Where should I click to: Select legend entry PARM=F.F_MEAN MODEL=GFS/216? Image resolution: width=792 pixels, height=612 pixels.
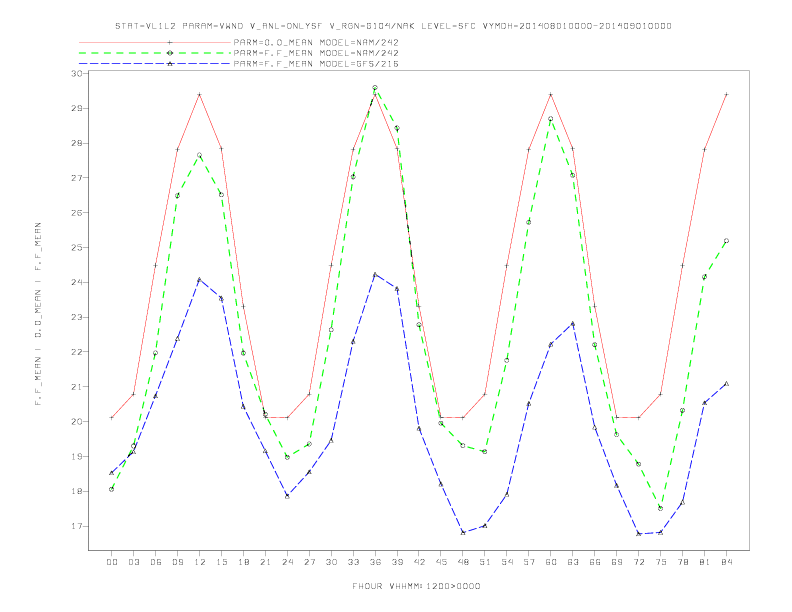point(316,64)
